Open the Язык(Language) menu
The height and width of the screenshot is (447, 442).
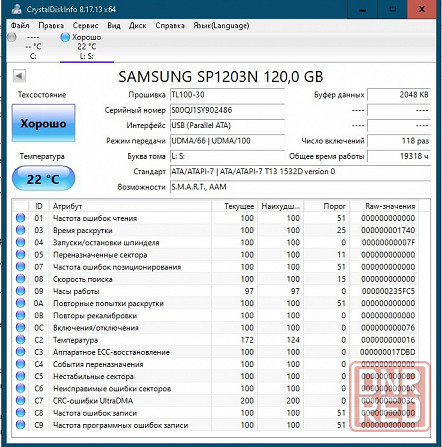[x=221, y=26]
